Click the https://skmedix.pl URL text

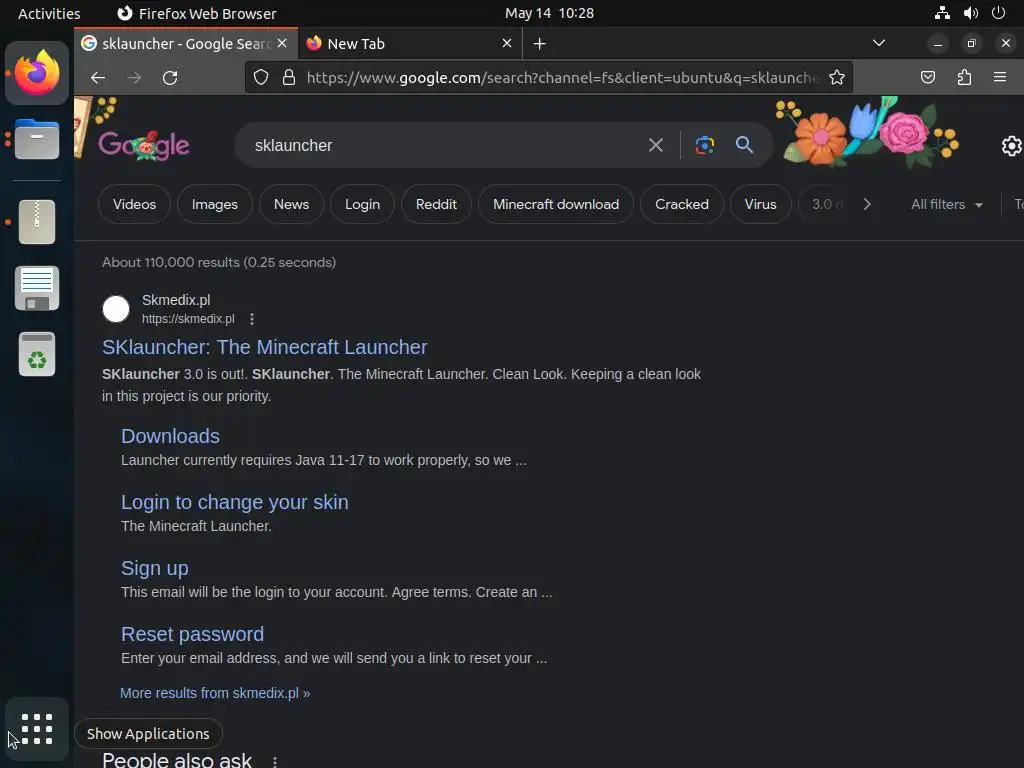(188, 319)
